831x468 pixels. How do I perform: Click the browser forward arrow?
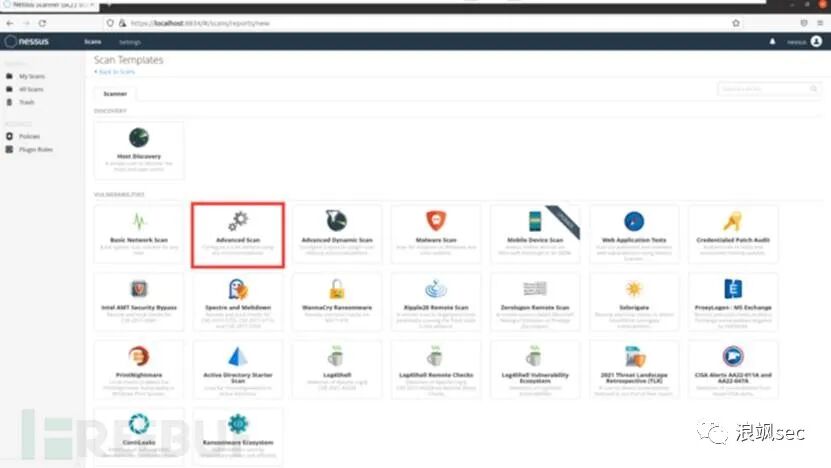[26, 23]
